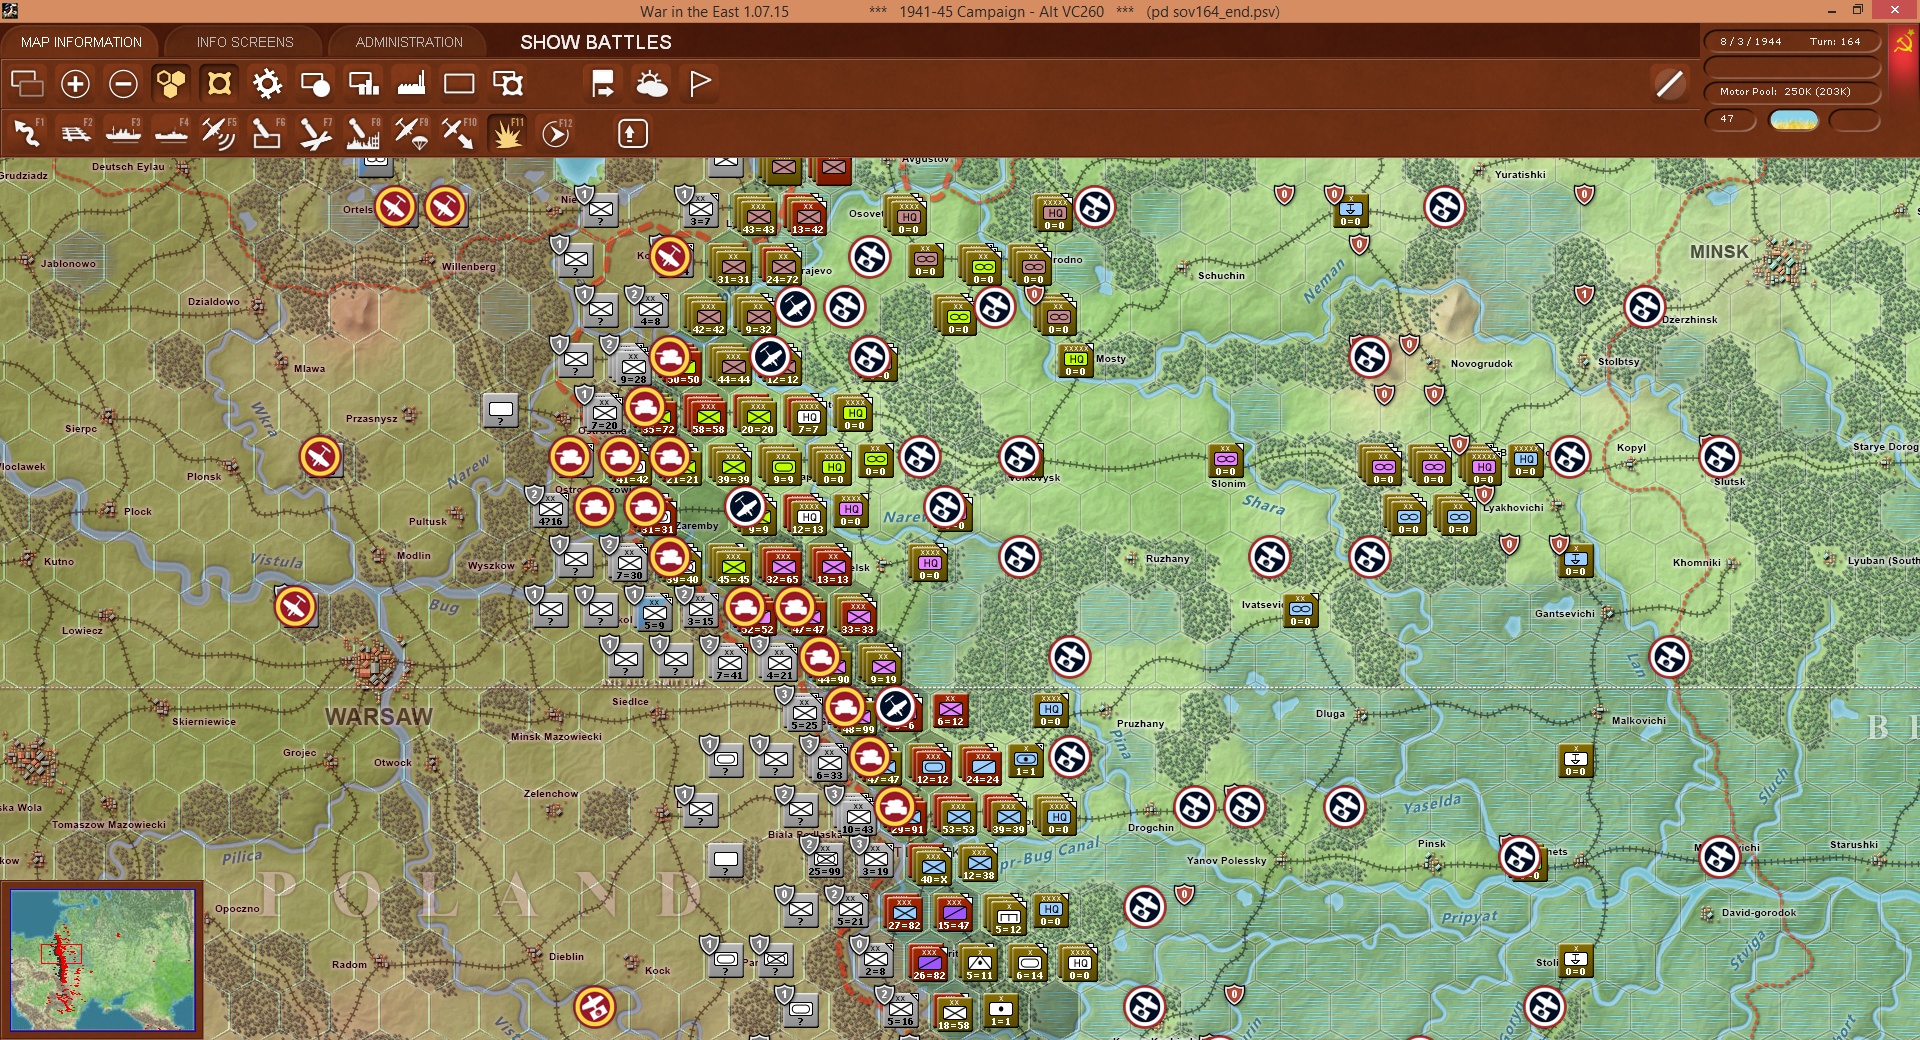Select the F10 air transfer icon

tap(459, 133)
